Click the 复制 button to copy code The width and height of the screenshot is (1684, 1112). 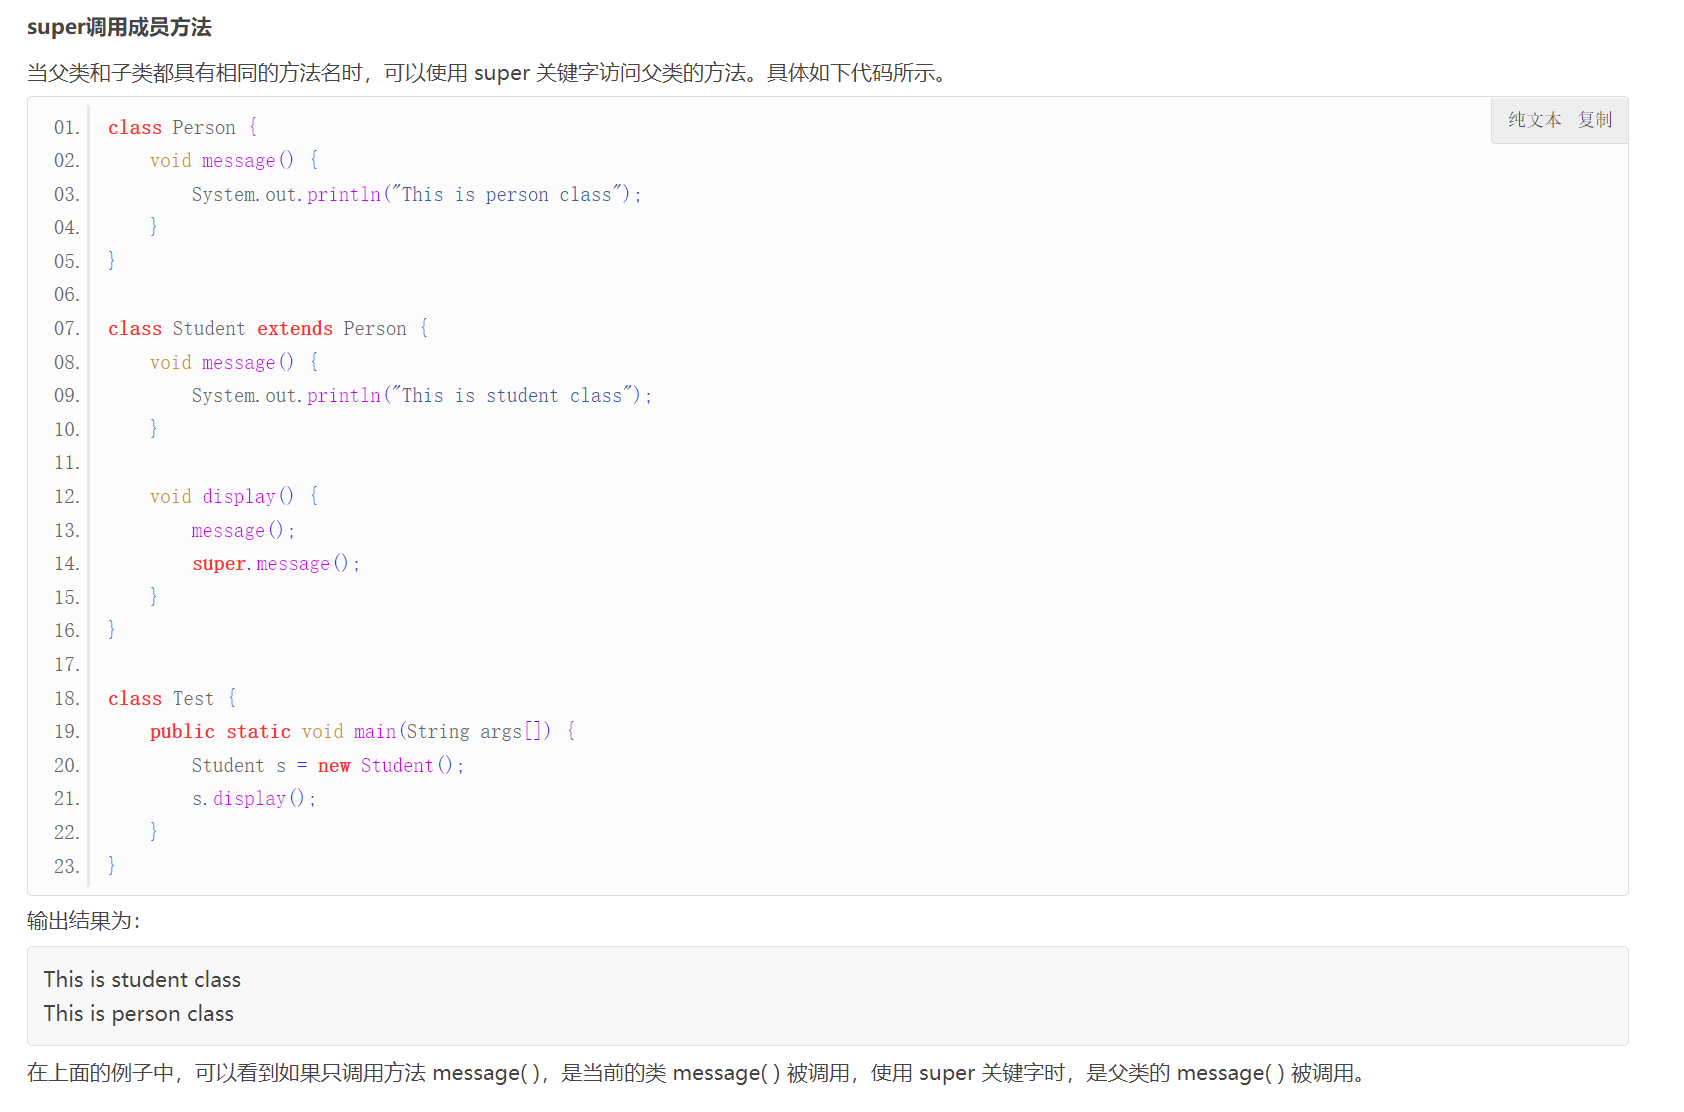1595,120
